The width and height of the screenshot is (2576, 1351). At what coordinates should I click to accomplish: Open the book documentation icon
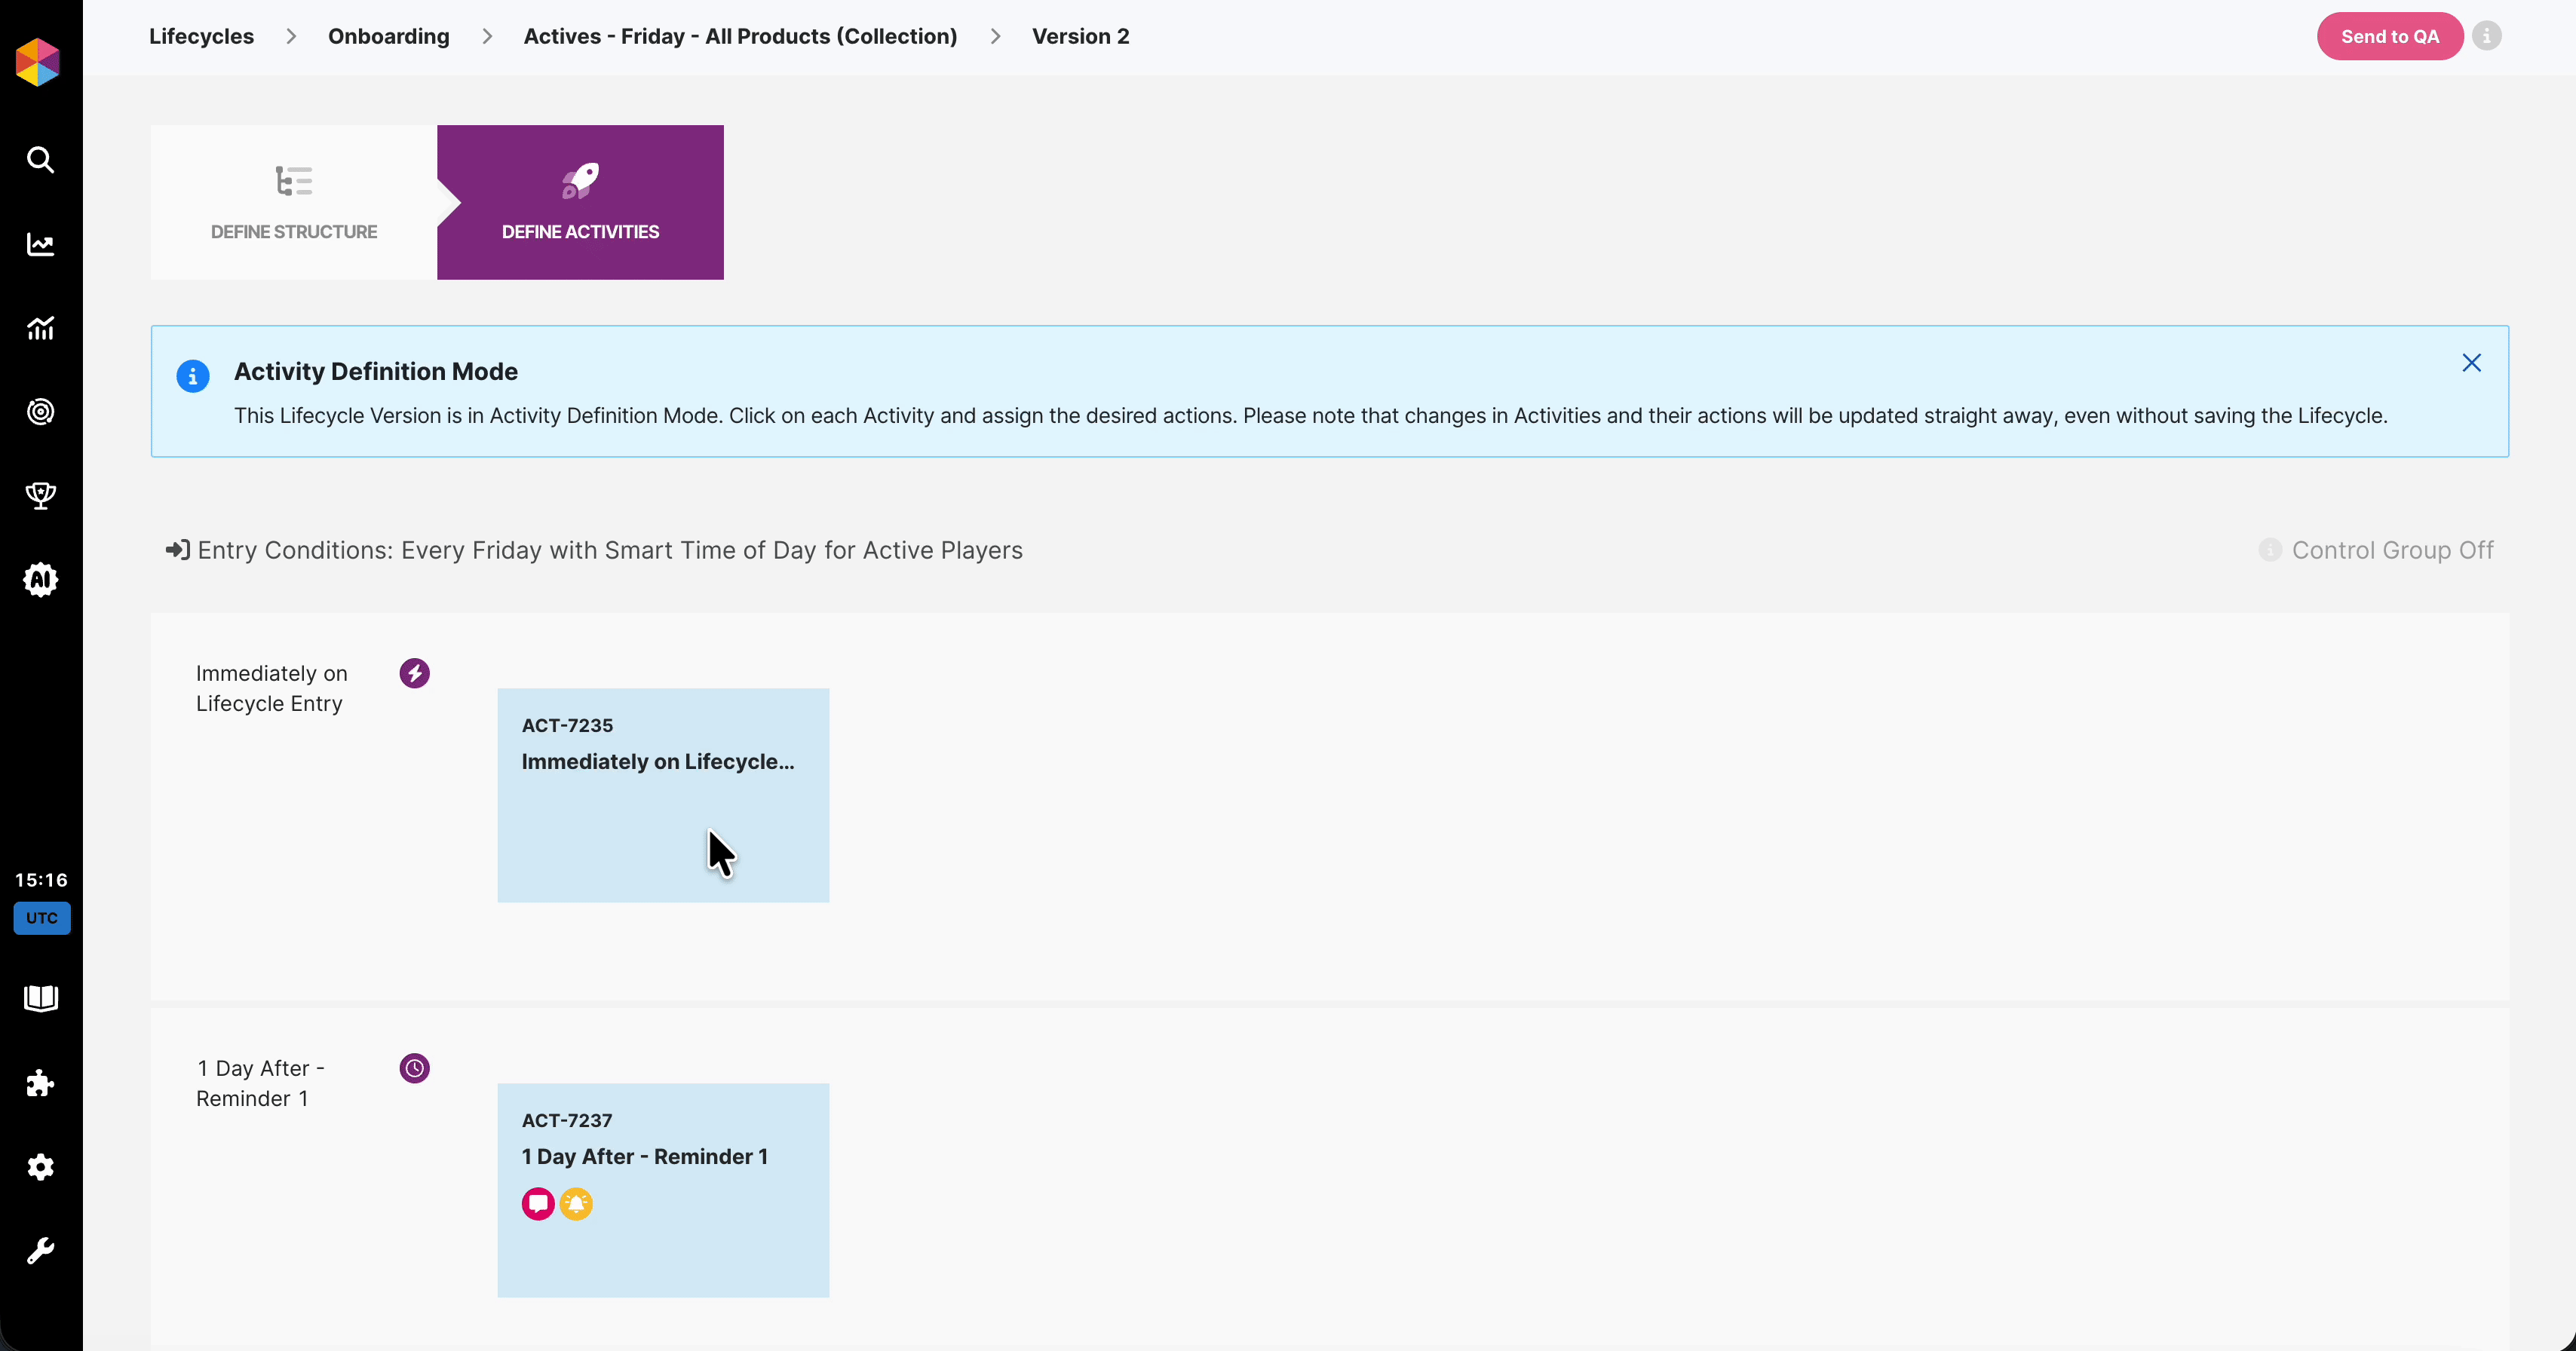tap(40, 998)
